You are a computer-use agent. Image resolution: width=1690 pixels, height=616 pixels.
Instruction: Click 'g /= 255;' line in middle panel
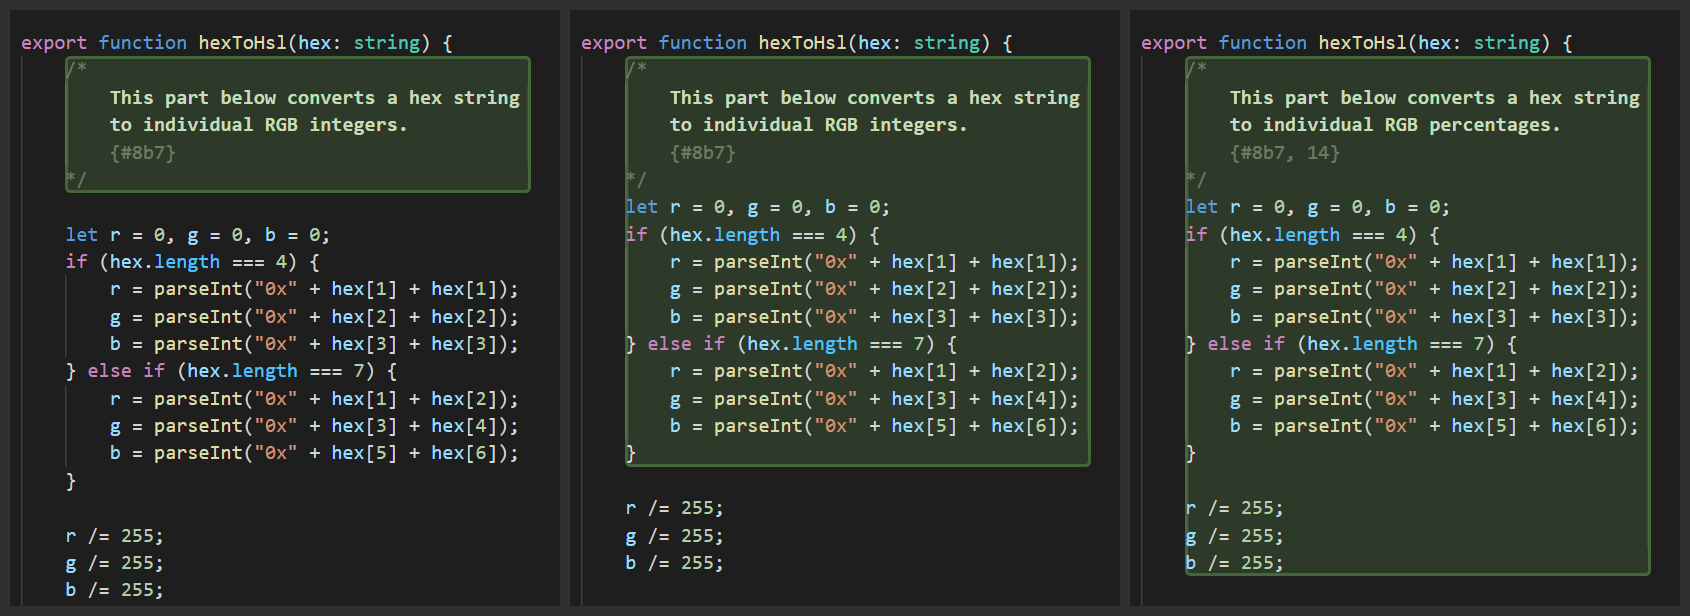[675, 536]
